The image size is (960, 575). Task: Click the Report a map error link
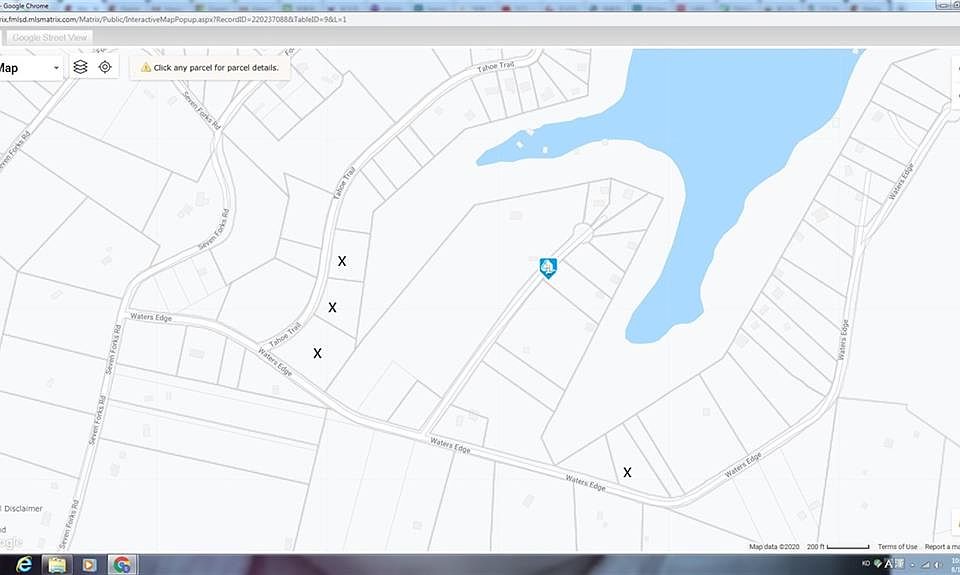tap(942, 546)
